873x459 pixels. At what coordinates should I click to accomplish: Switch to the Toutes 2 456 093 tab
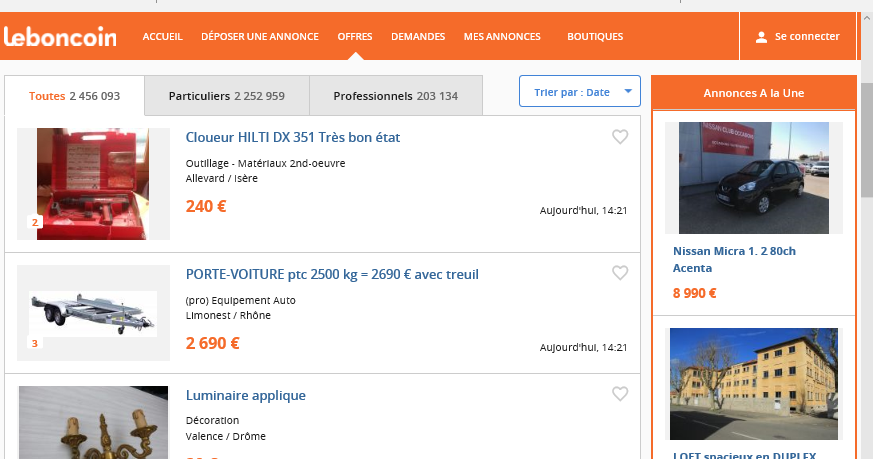(x=75, y=96)
